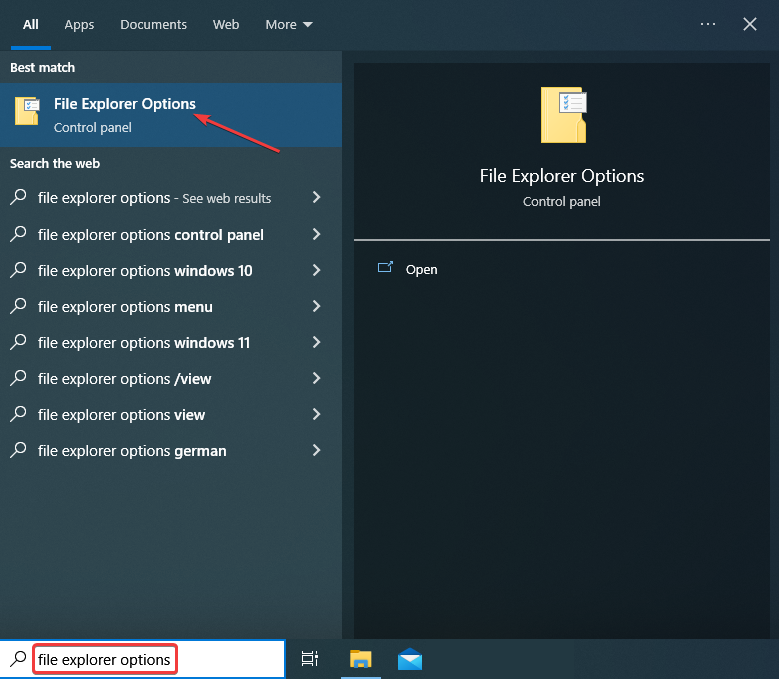779x679 pixels.
Task: Launch File Explorer from the taskbar
Action: click(x=360, y=658)
